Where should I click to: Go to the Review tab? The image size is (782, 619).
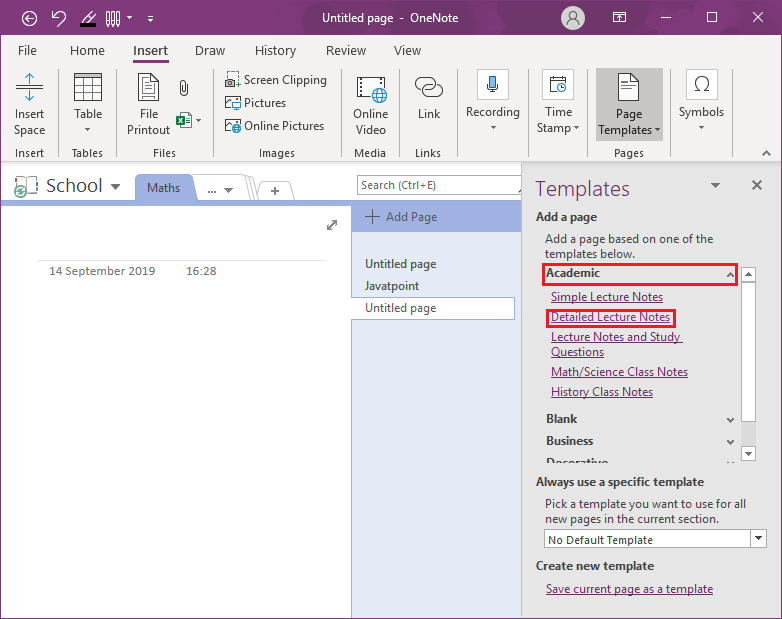pos(346,50)
